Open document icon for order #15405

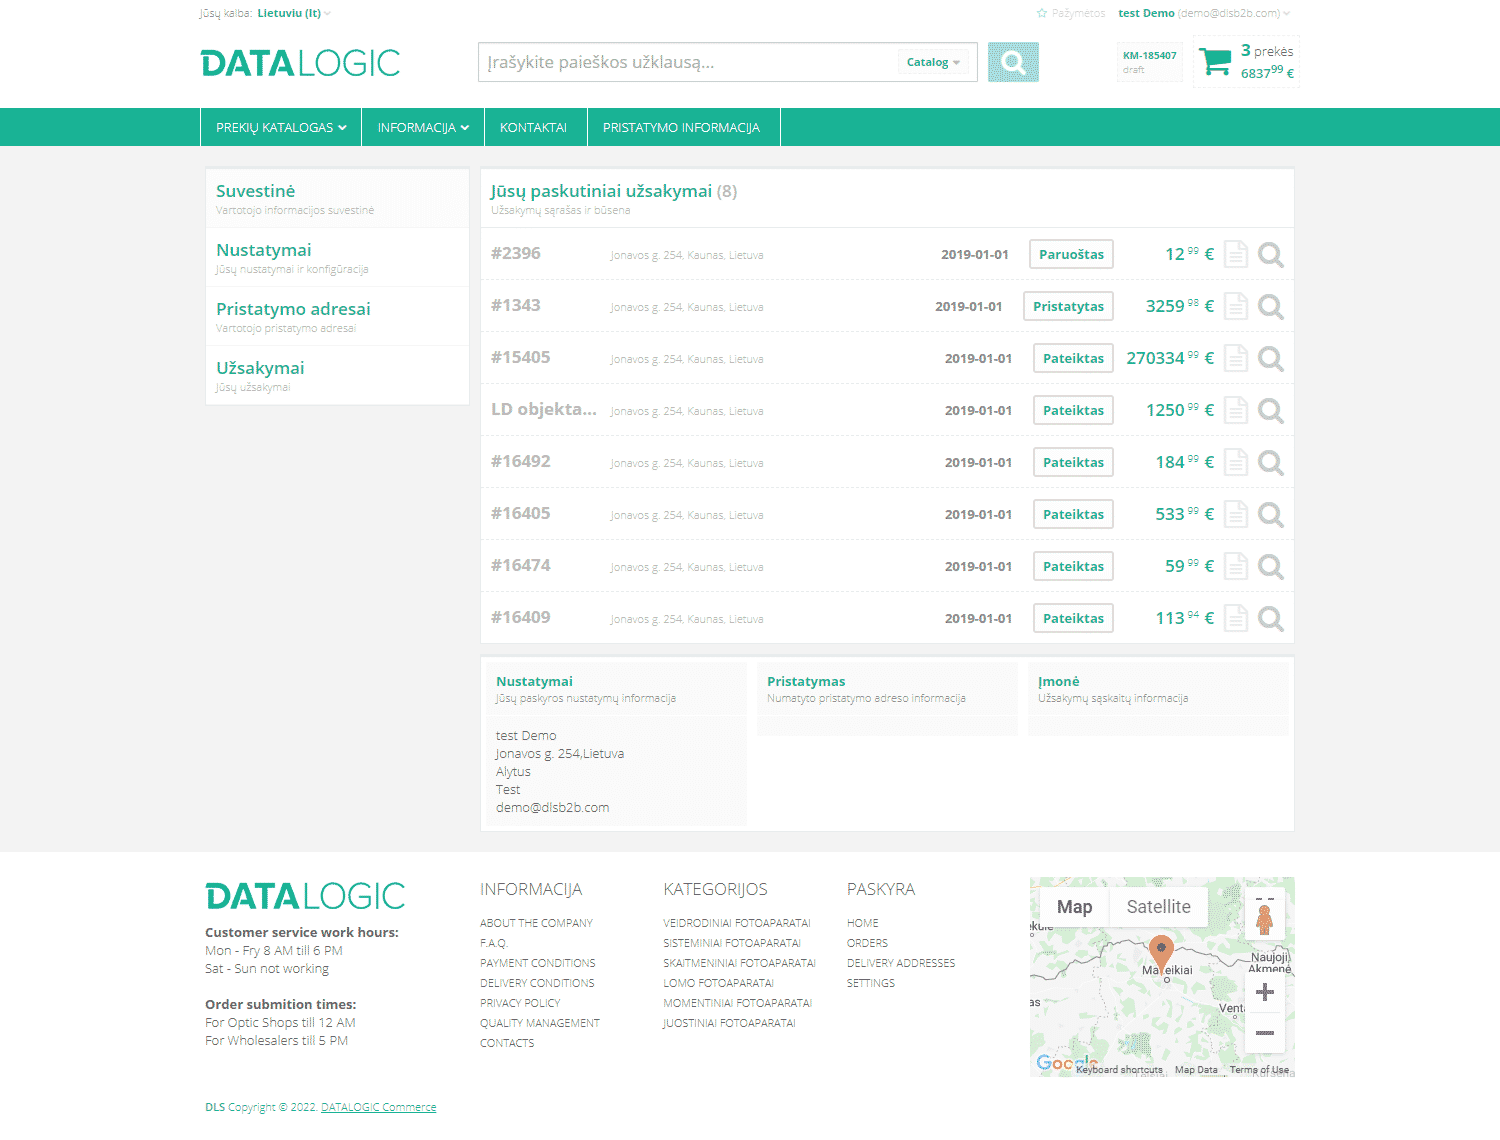click(x=1236, y=359)
